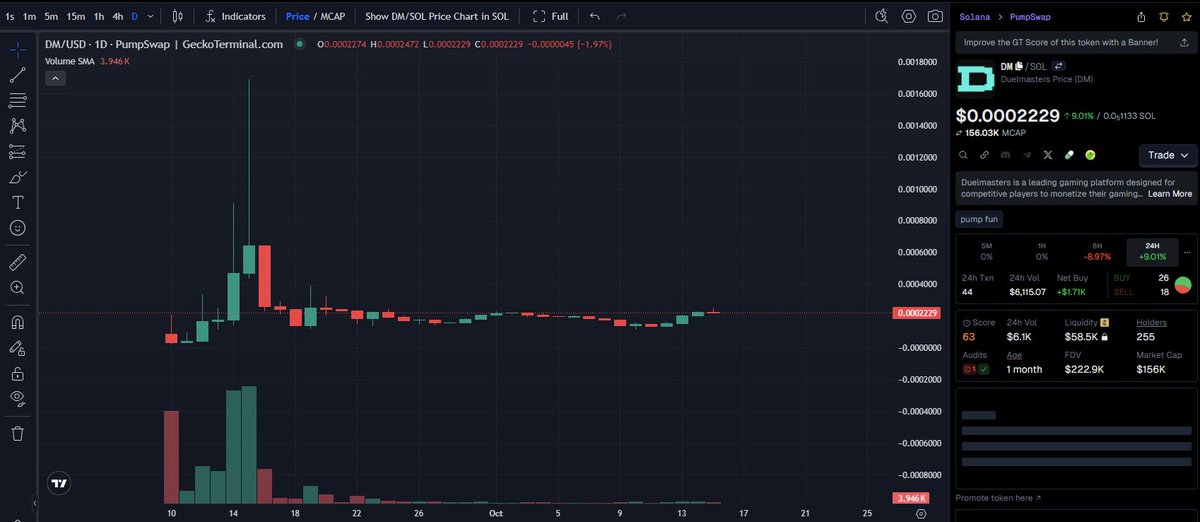Click Show DM/SOL Price Chart in SOL
This screenshot has height=522, width=1200.
point(437,16)
